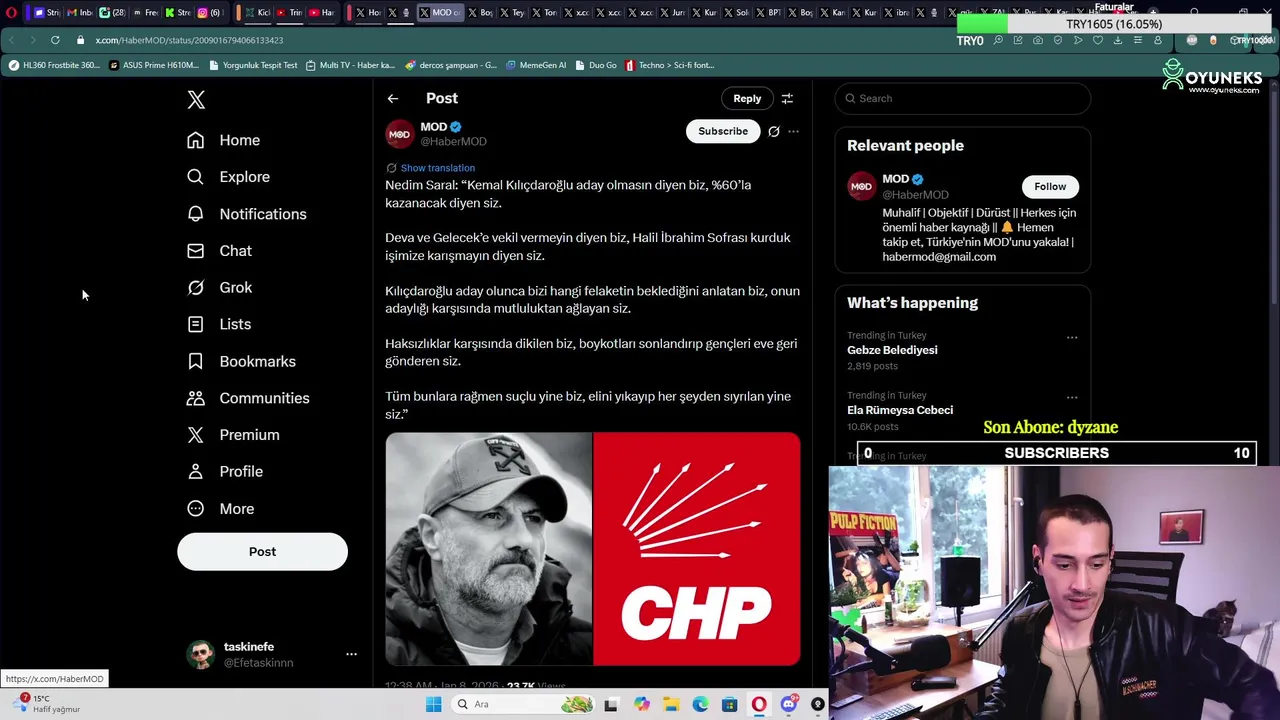Image resolution: width=1280 pixels, height=720 pixels.
Task: Open the Gebze Belediyesi trend
Action: click(892, 350)
